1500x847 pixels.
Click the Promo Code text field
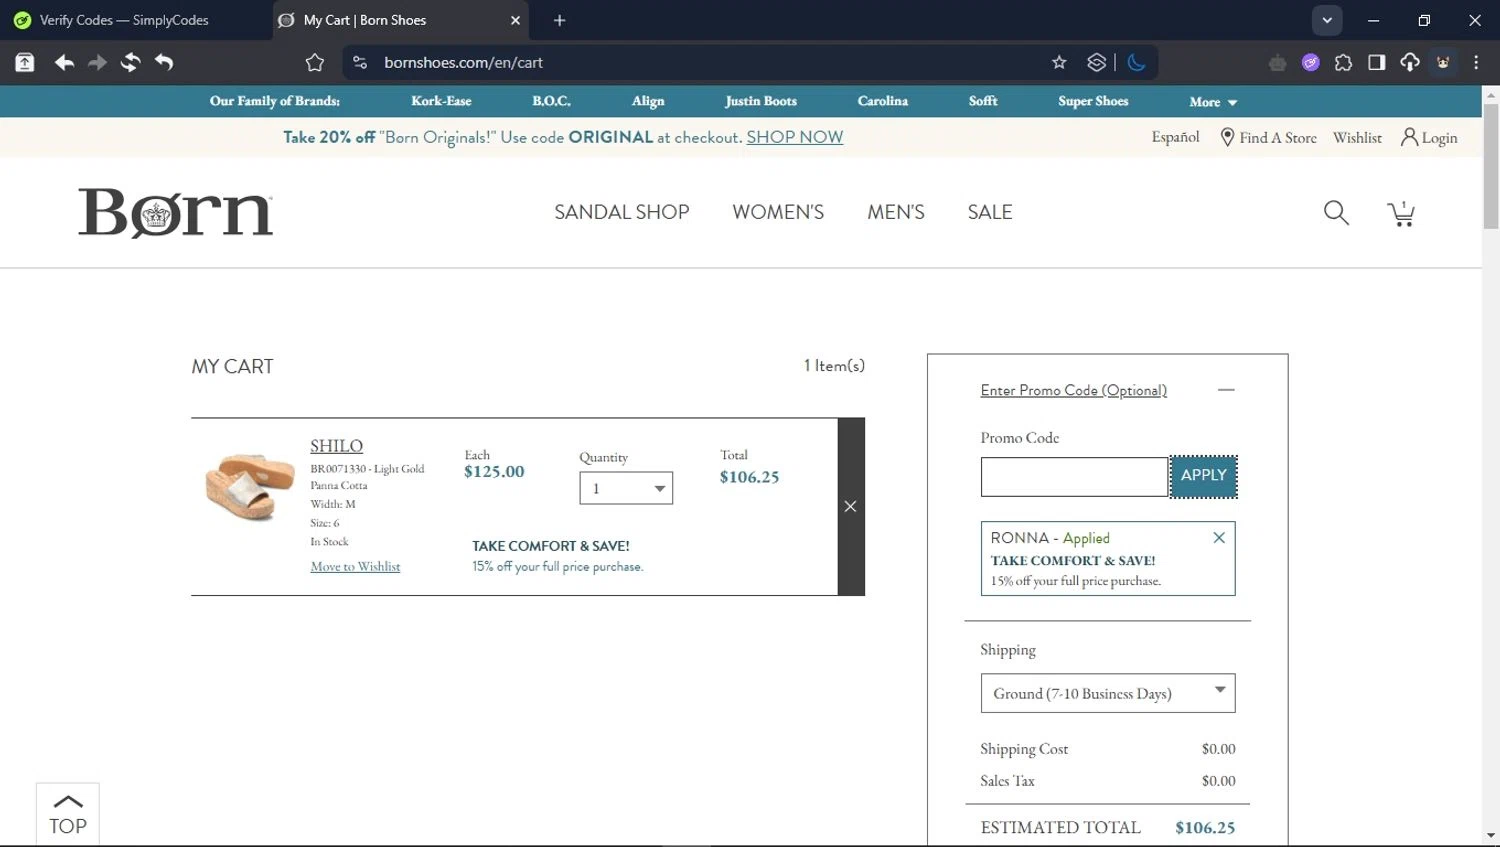1074,477
